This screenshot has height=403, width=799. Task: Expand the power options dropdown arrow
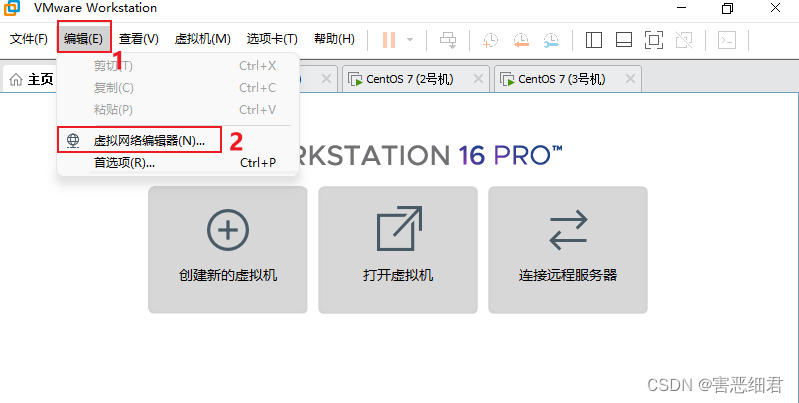pyautogui.click(x=410, y=40)
